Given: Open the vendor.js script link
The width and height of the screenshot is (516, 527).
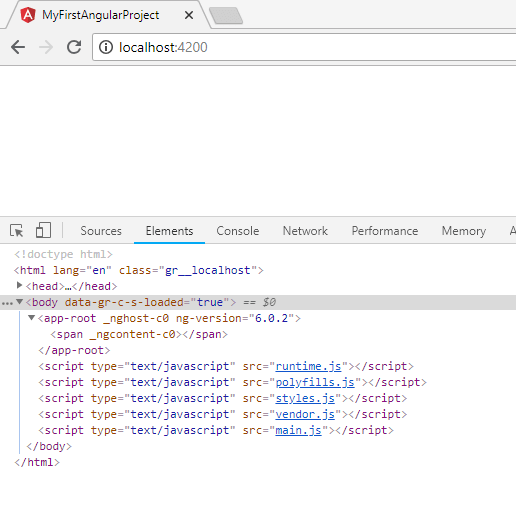Looking at the screenshot, I should pos(305,414).
